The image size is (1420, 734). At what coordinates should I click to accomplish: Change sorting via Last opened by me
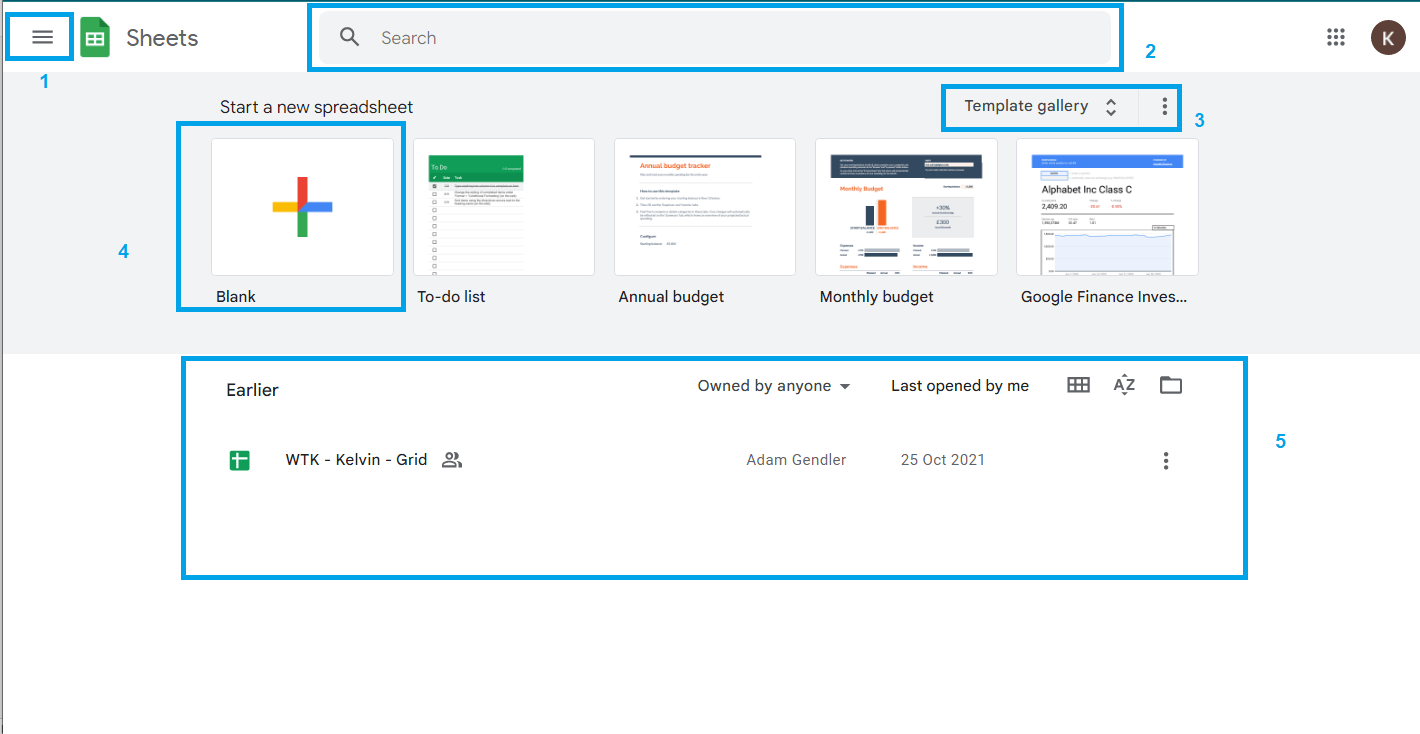[x=958, y=385]
